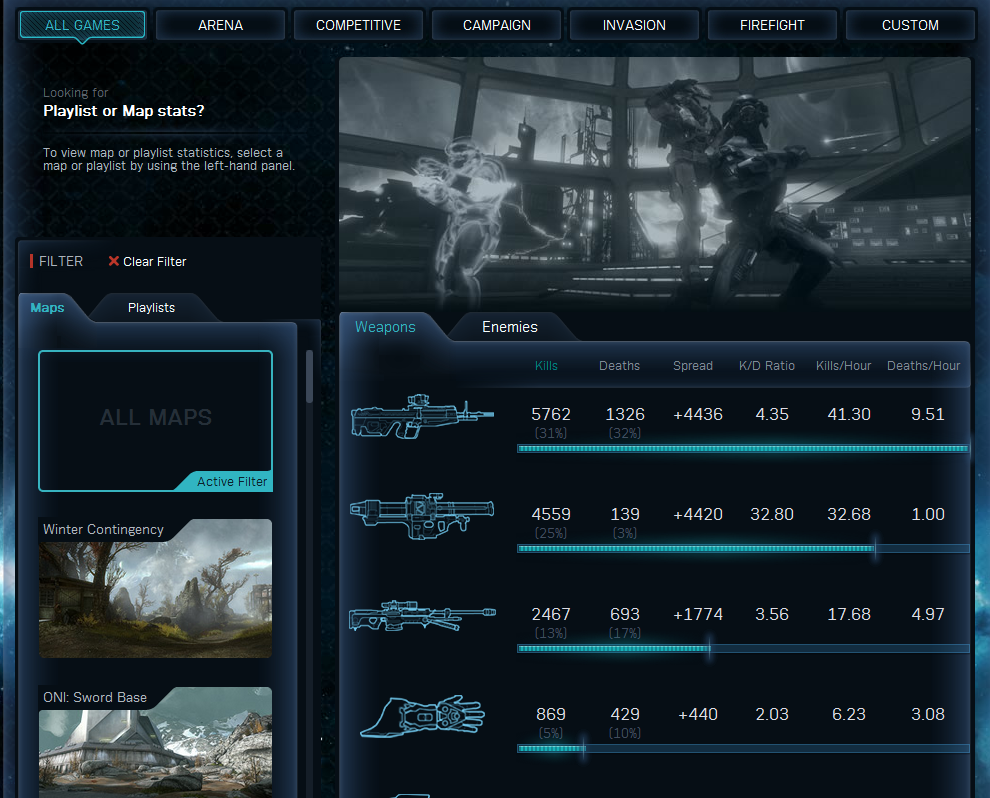The height and width of the screenshot is (798, 990).
Task: Click the 6.23 kills per hour value
Action: pos(849,714)
